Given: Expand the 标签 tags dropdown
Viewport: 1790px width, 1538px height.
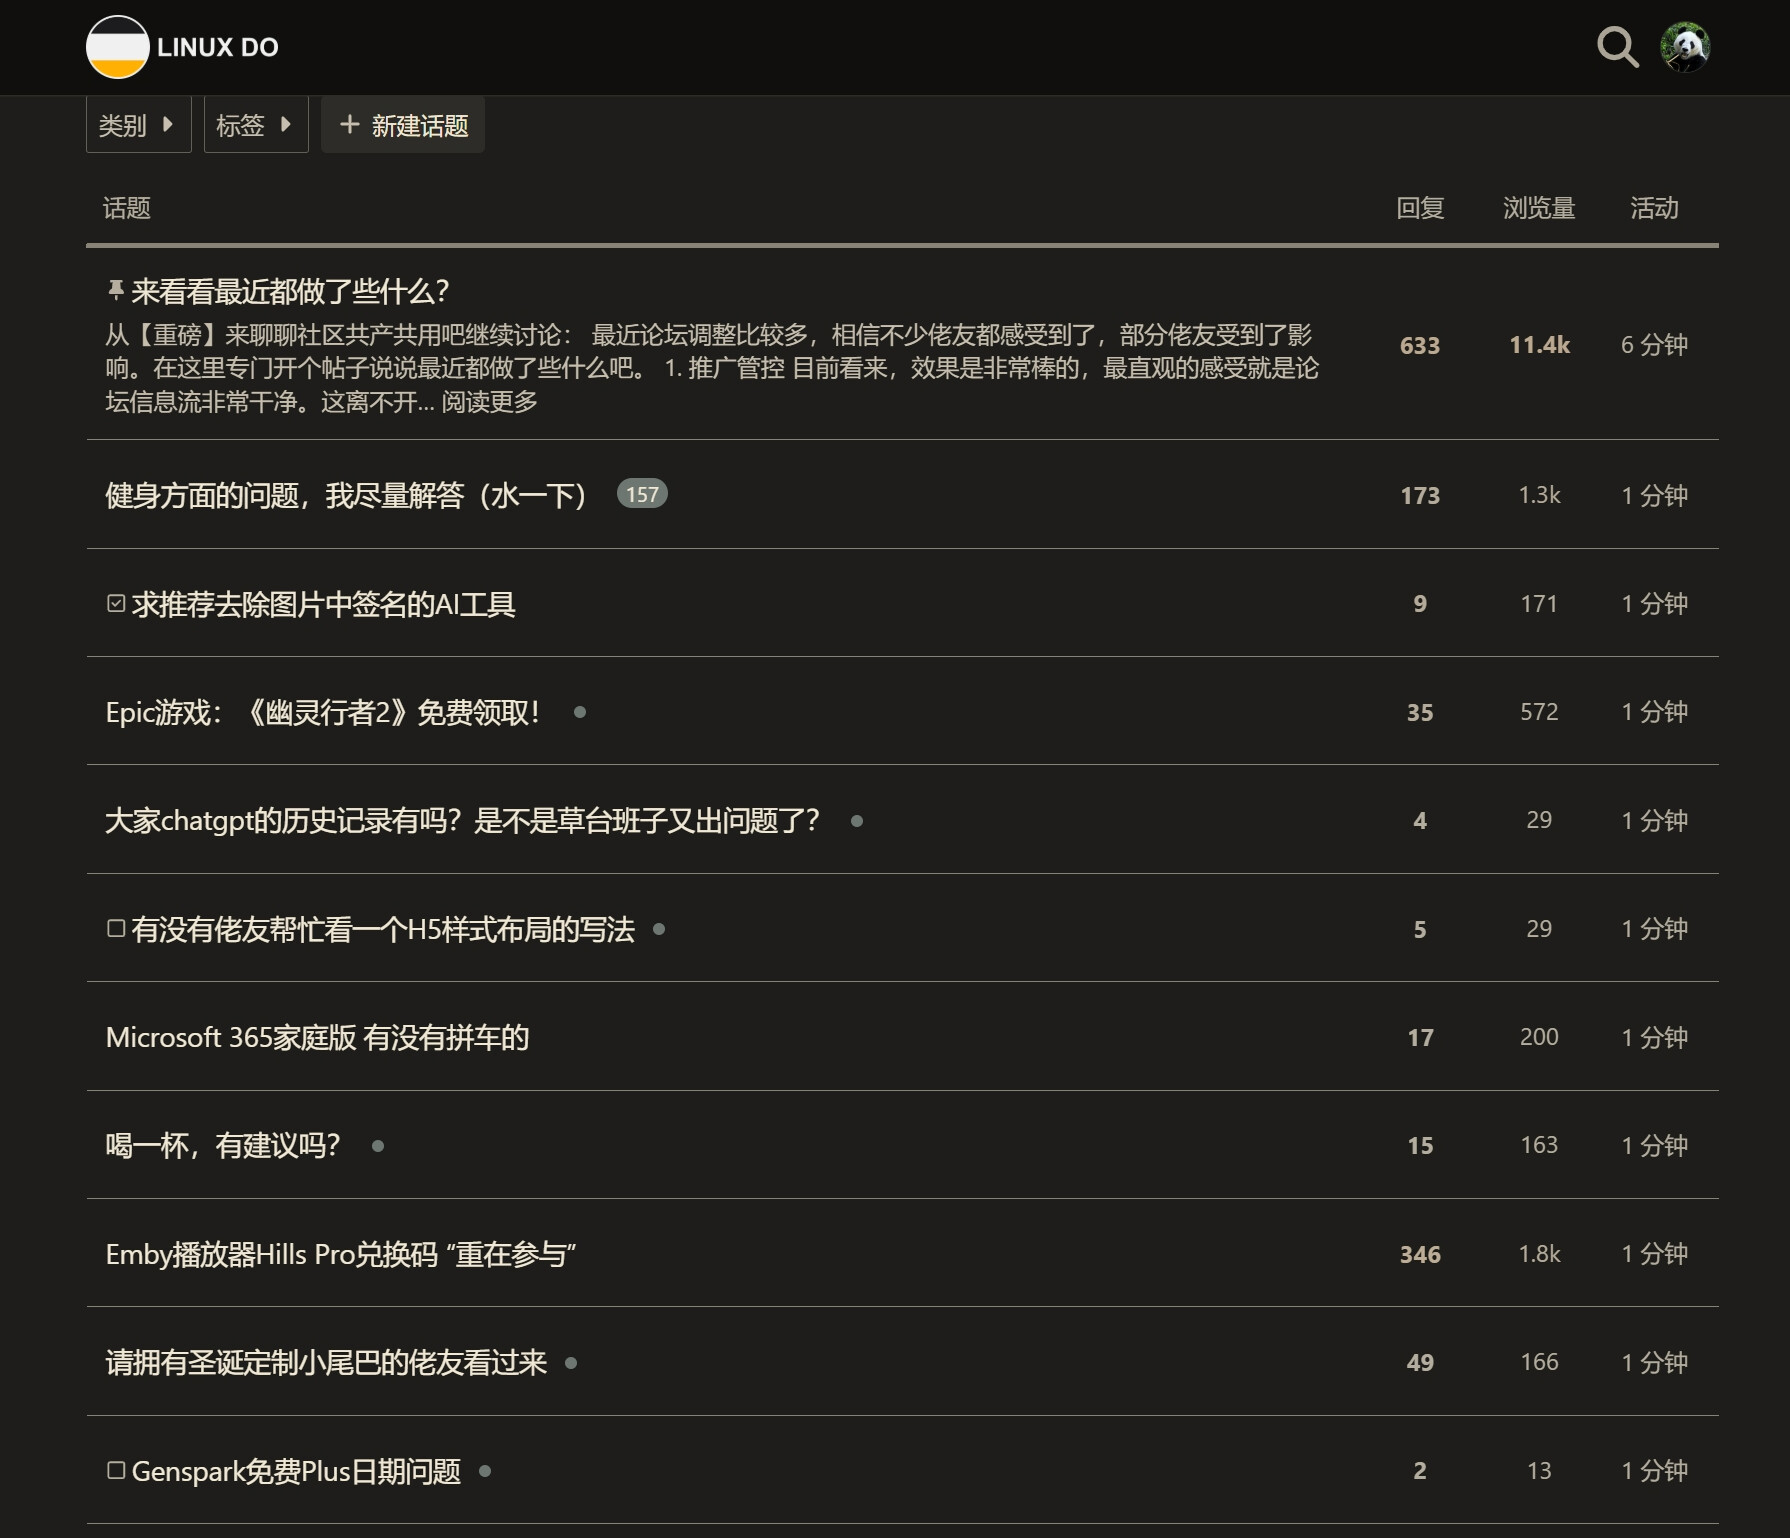Looking at the screenshot, I should click(256, 125).
